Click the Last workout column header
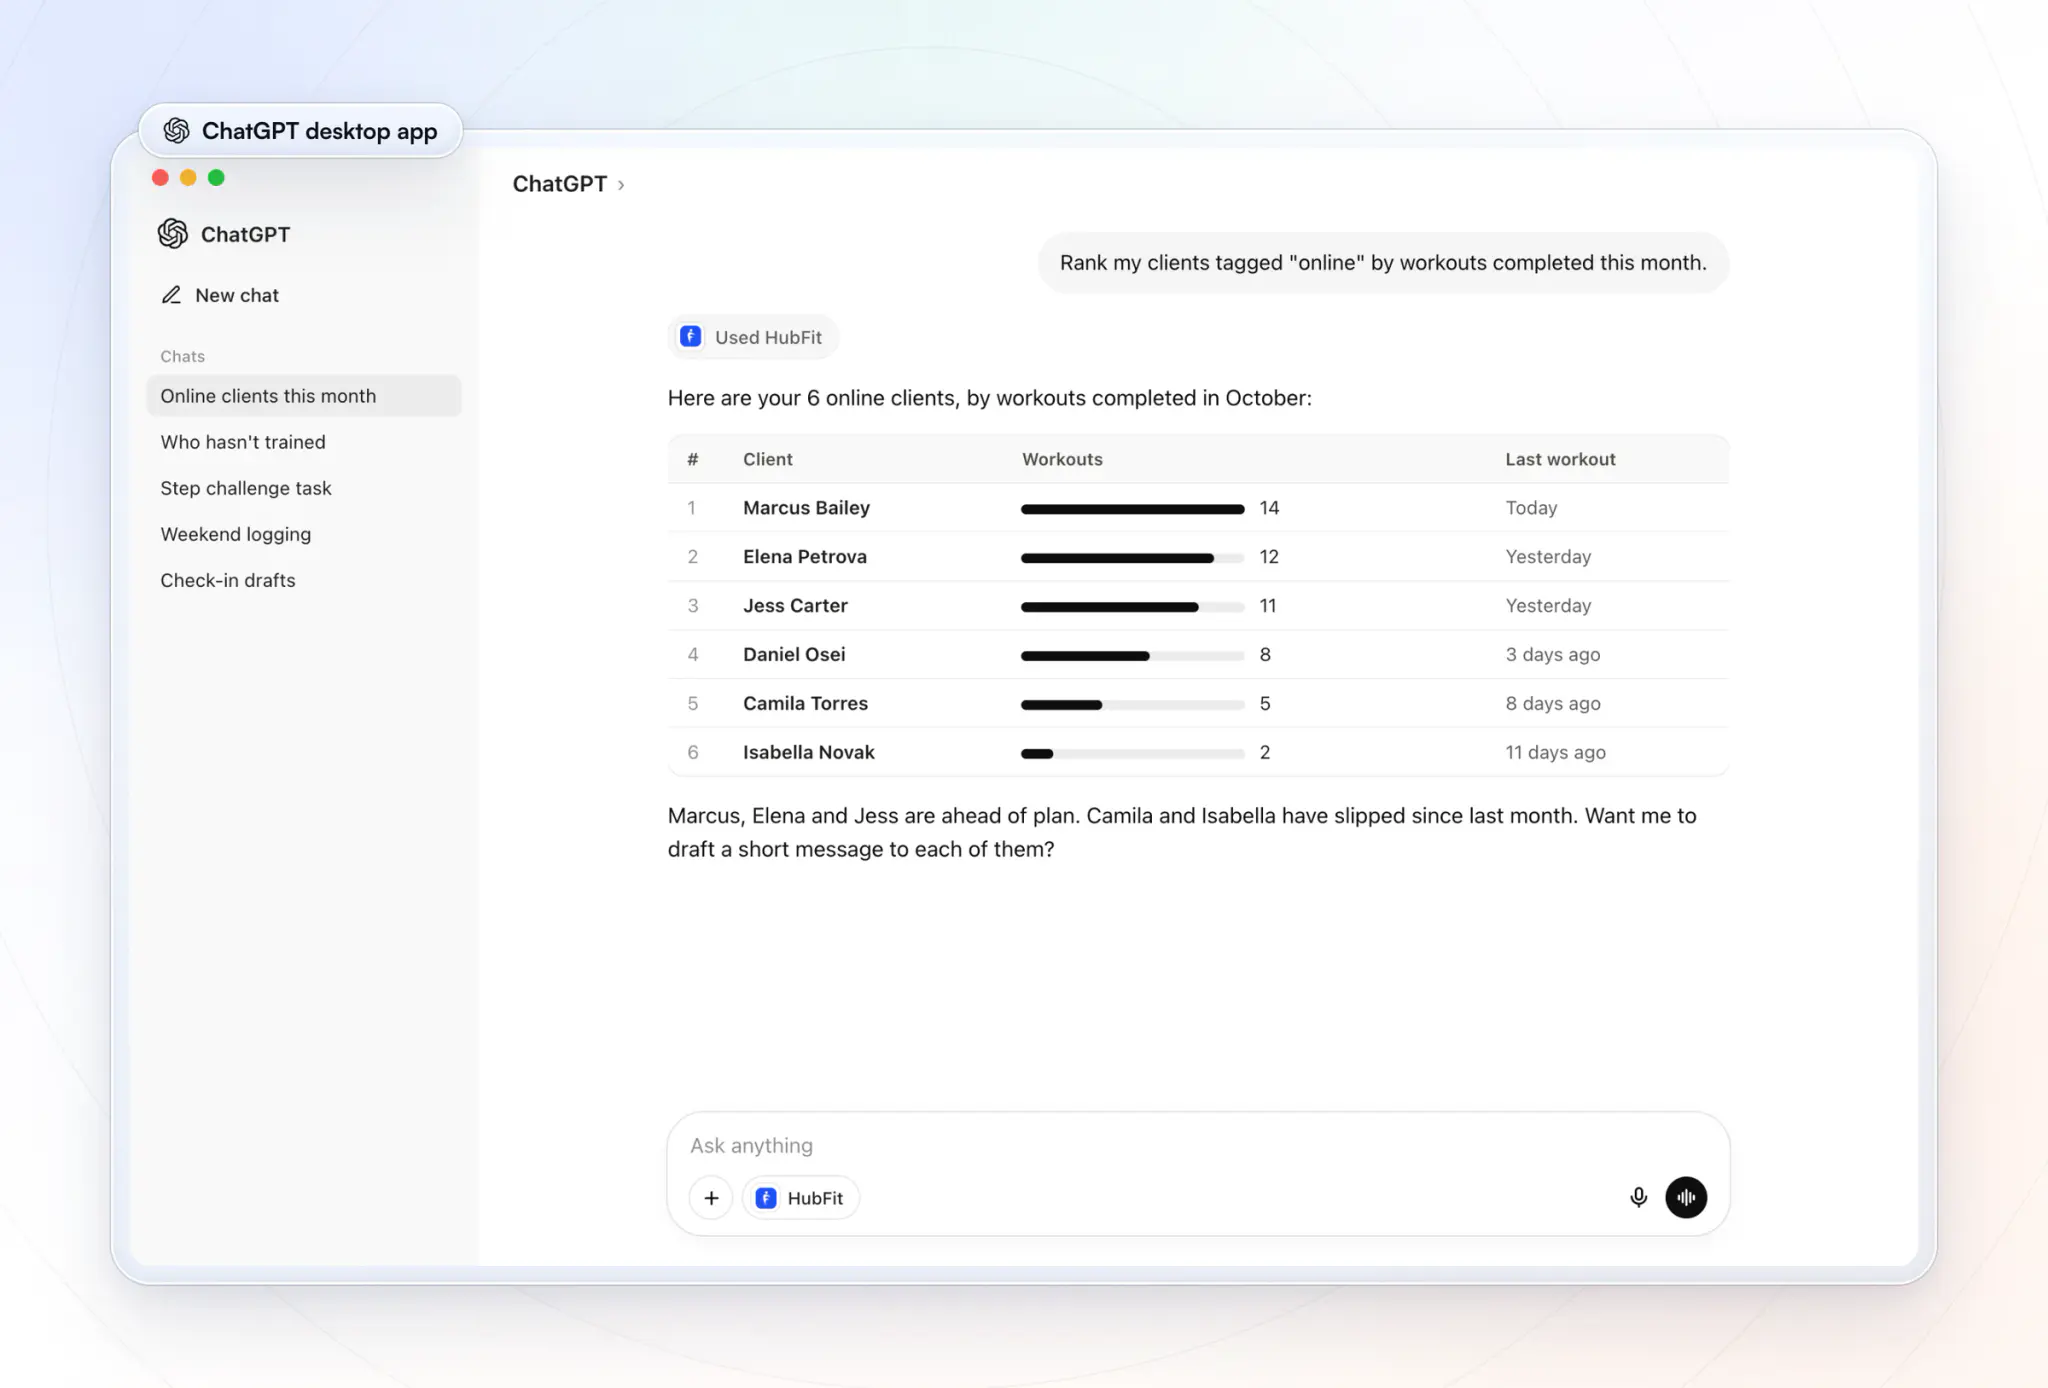The image size is (2048, 1388). click(x=1560, y=459)
